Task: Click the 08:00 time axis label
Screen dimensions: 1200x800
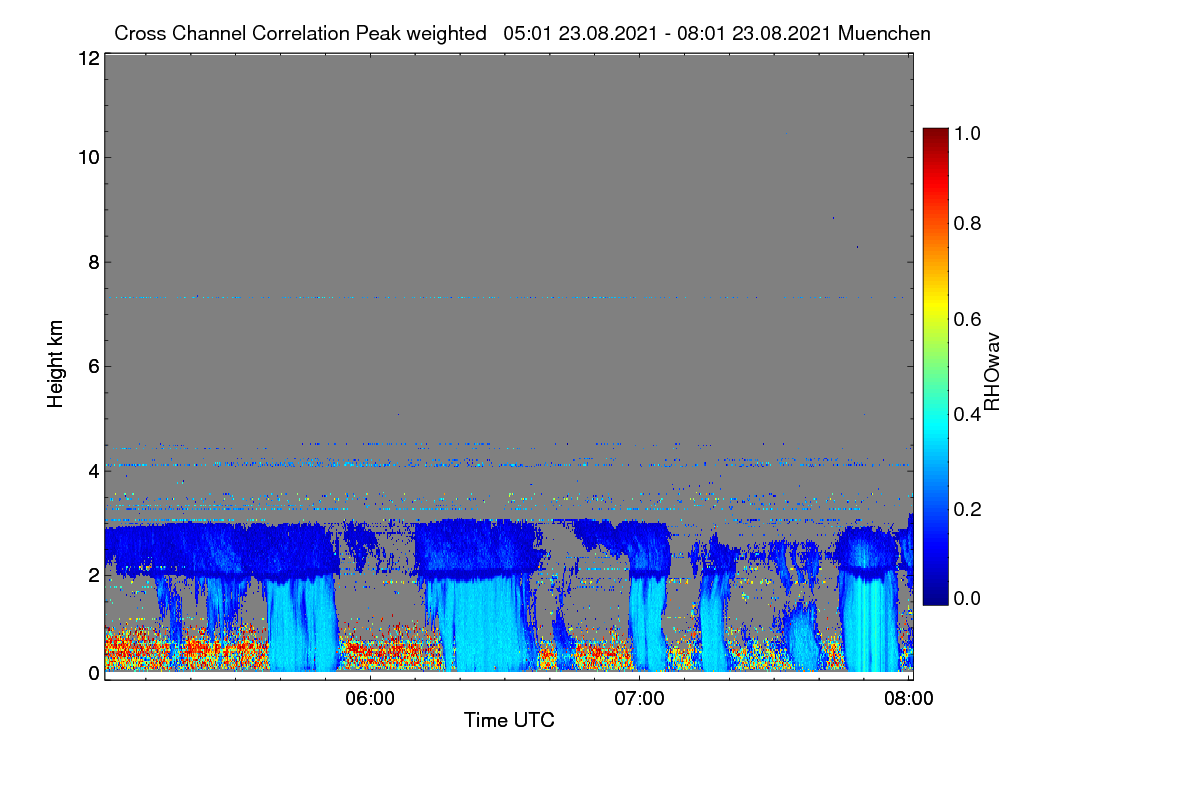Action: pyautogui.click(x=908, y=699)
